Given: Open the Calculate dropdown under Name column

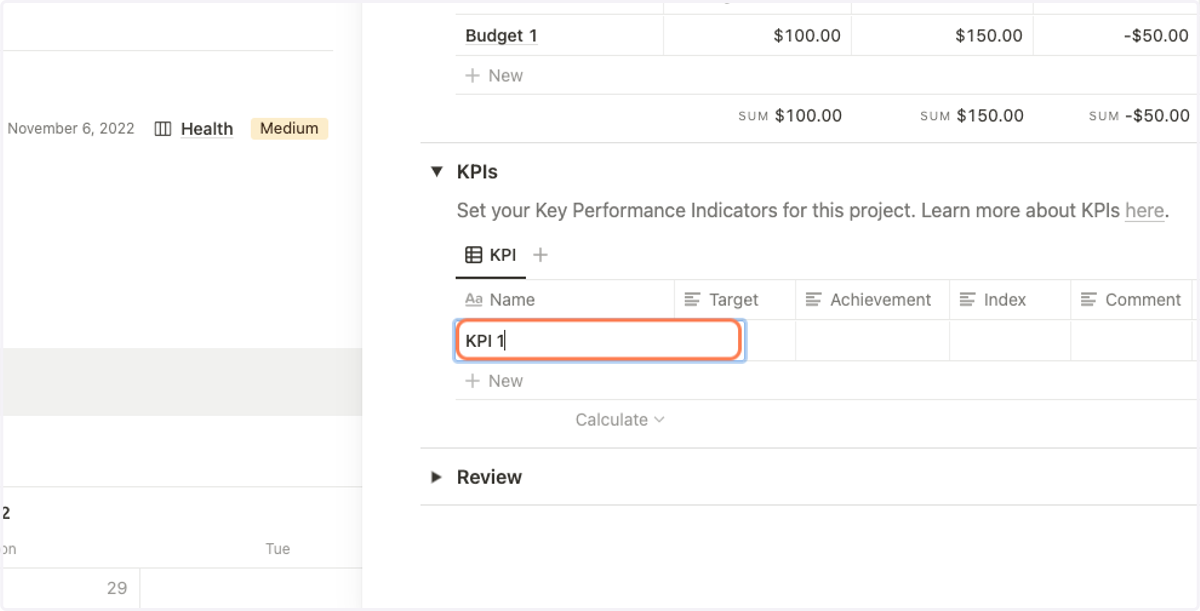Looking at the screenshot, I should (620, 420).
